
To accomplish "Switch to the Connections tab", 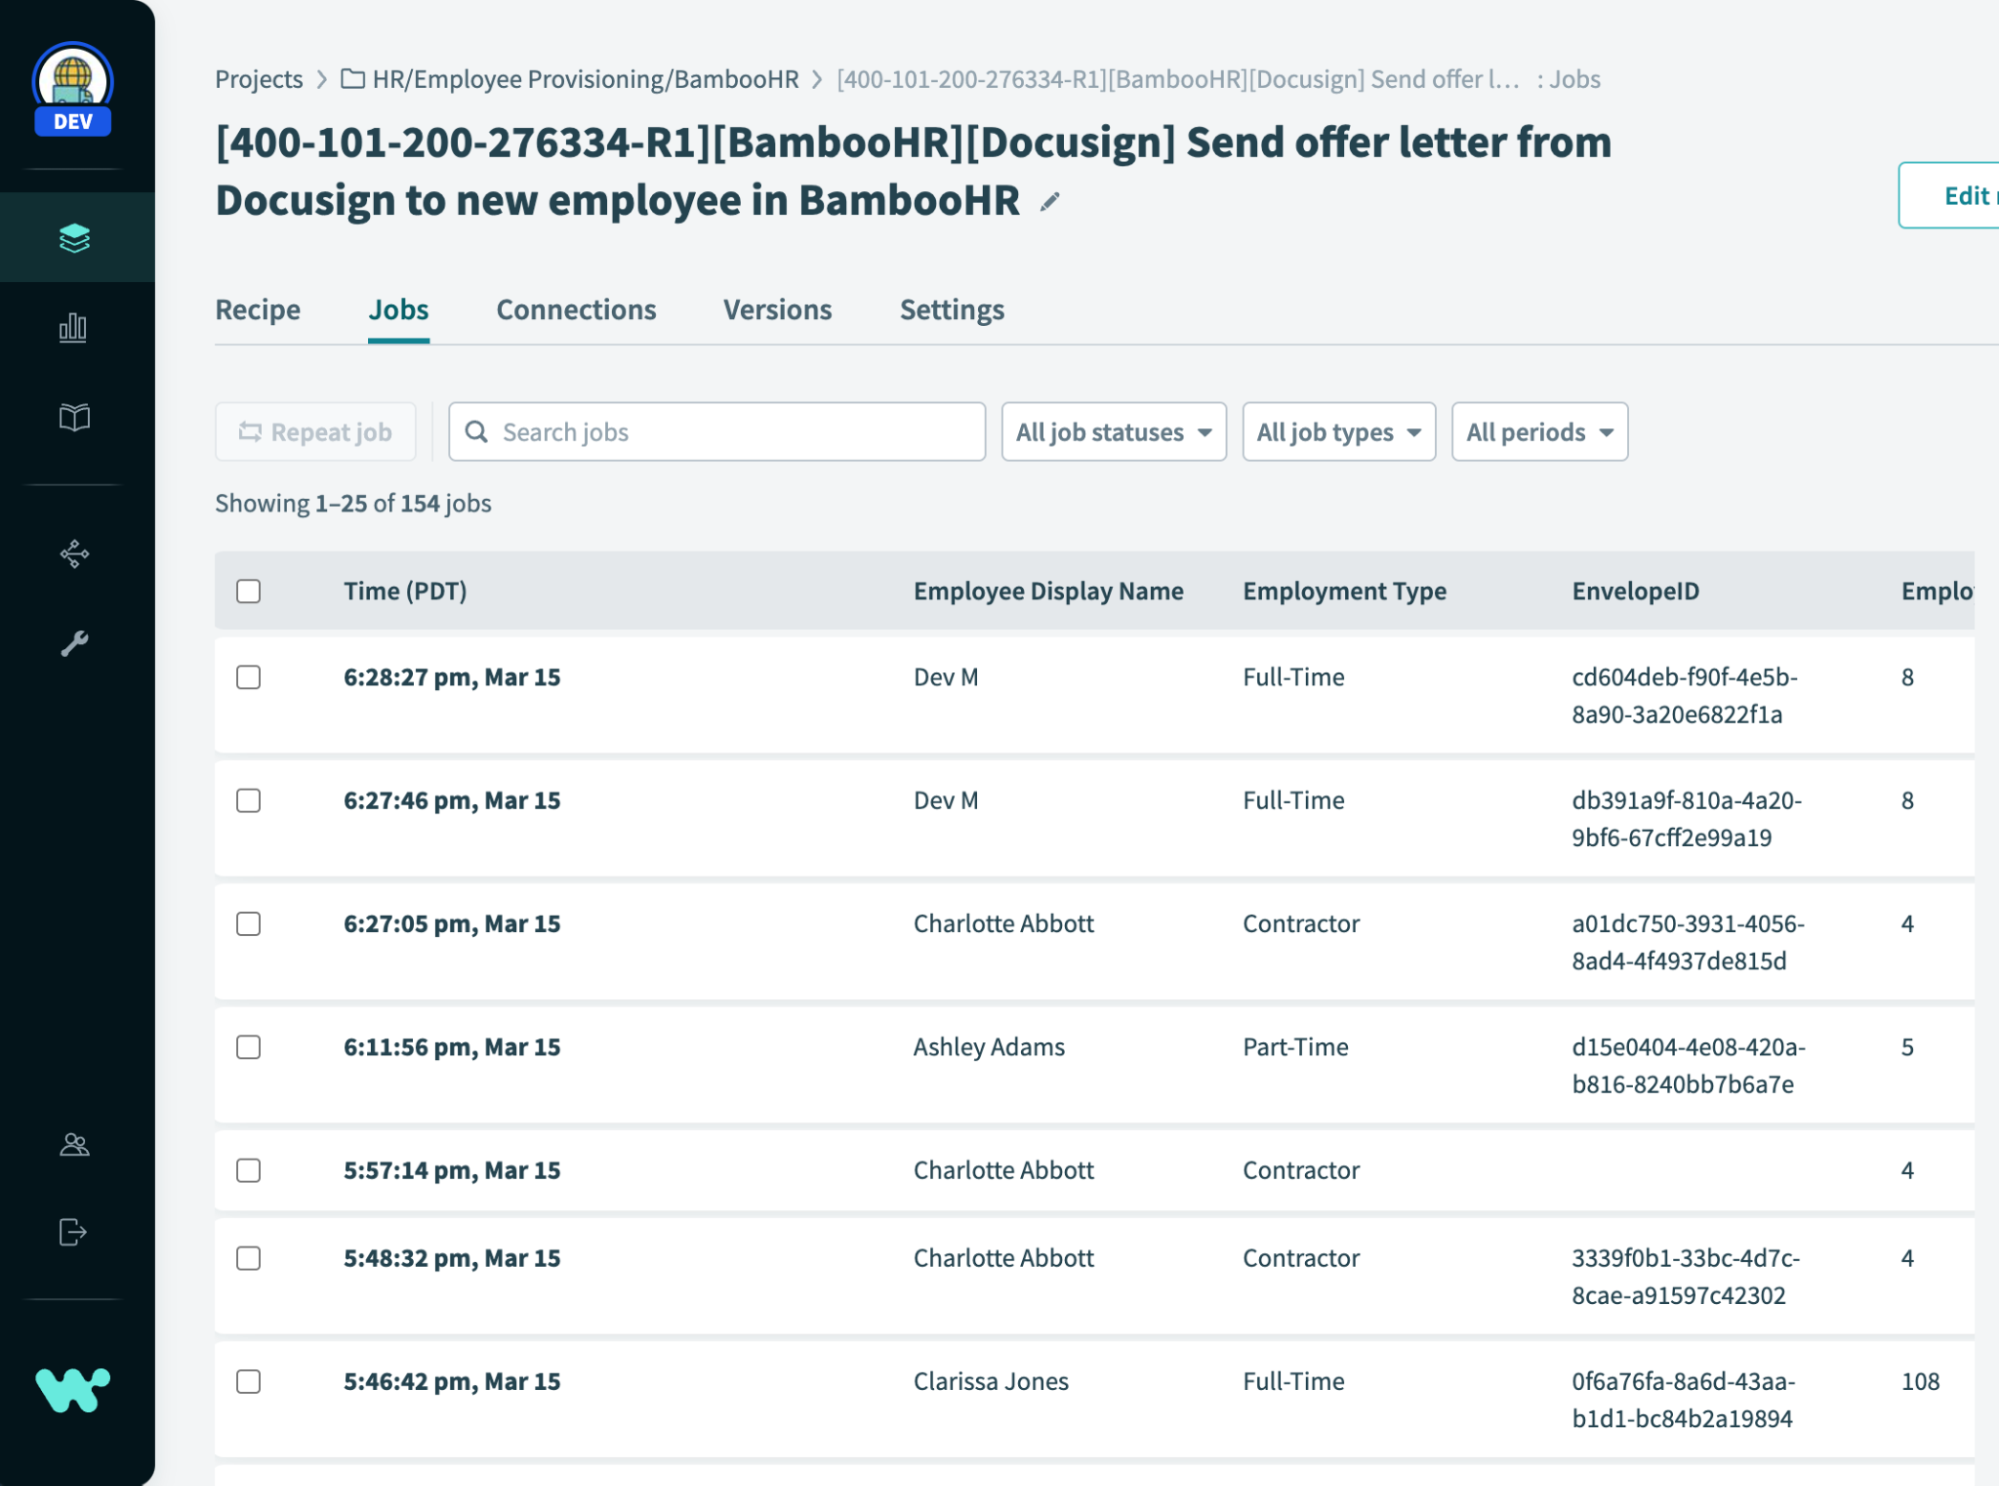I will (576, 310).
